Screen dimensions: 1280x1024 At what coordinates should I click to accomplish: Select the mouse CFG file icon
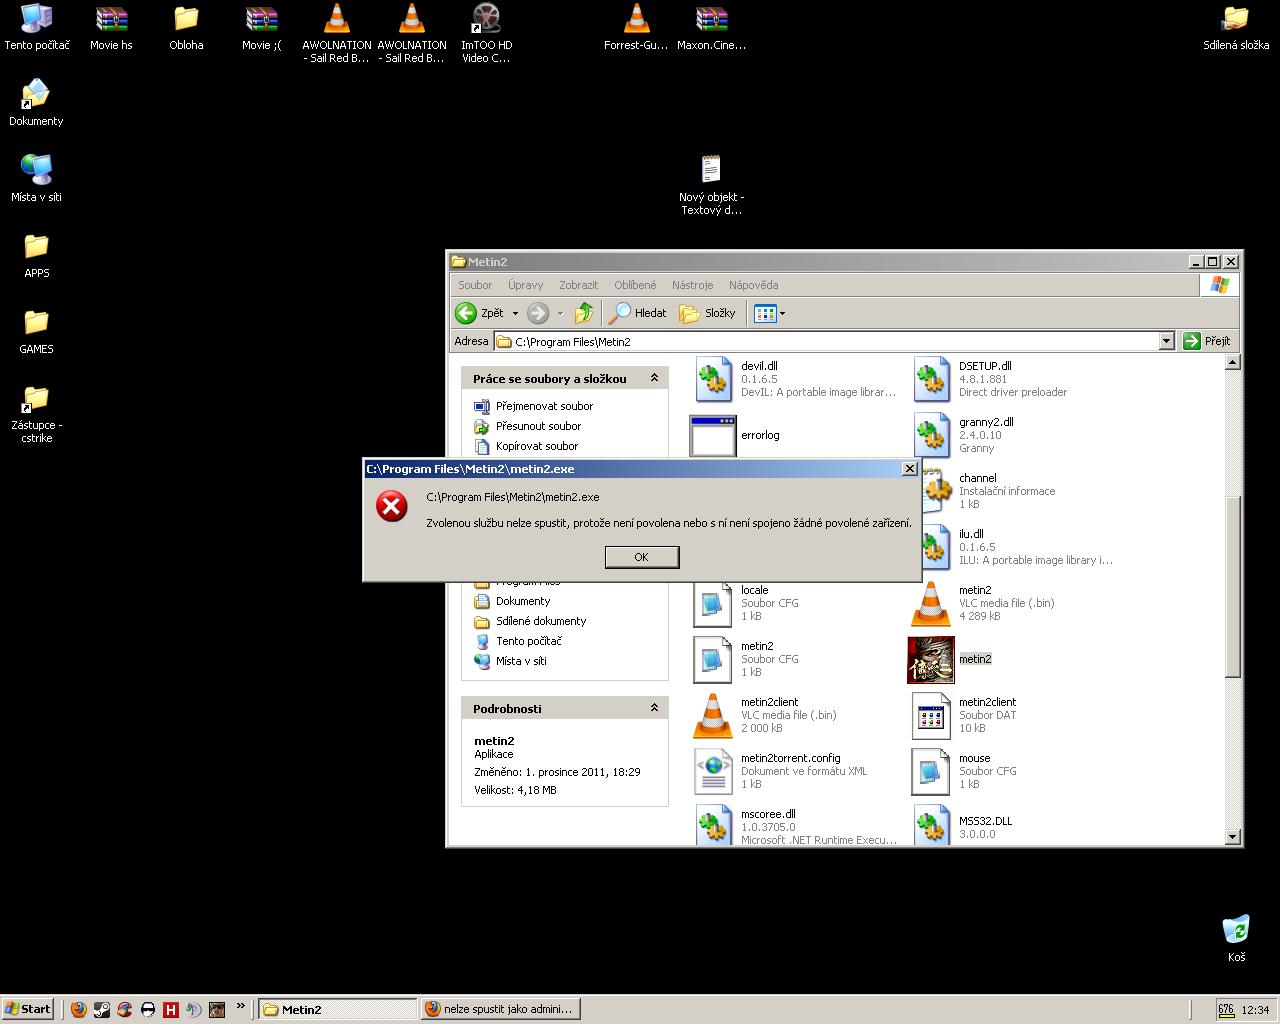click(x=931, y=772)
